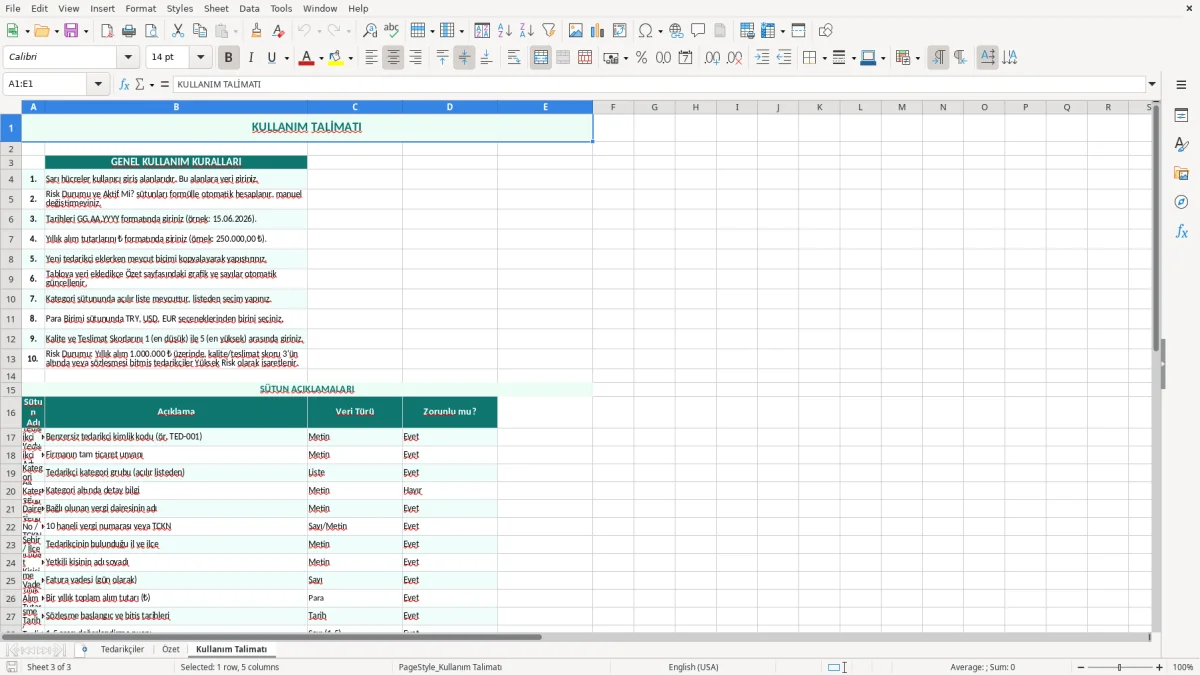Image resolution: width=1200 pixels, height=675 pixels.
Task: Insert hyperlink
Action: tap(676, 31)
